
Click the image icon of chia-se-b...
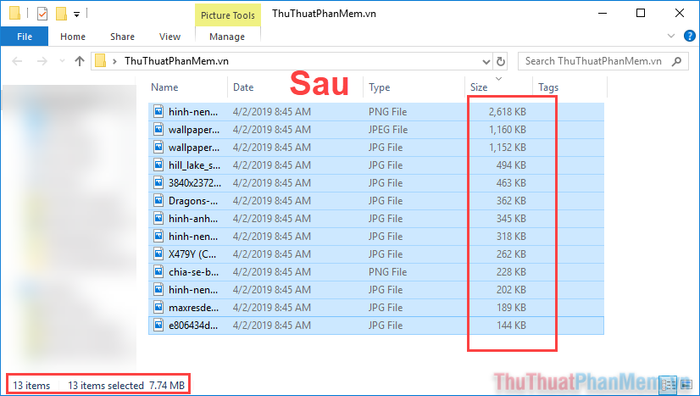[x=158, y=271]
